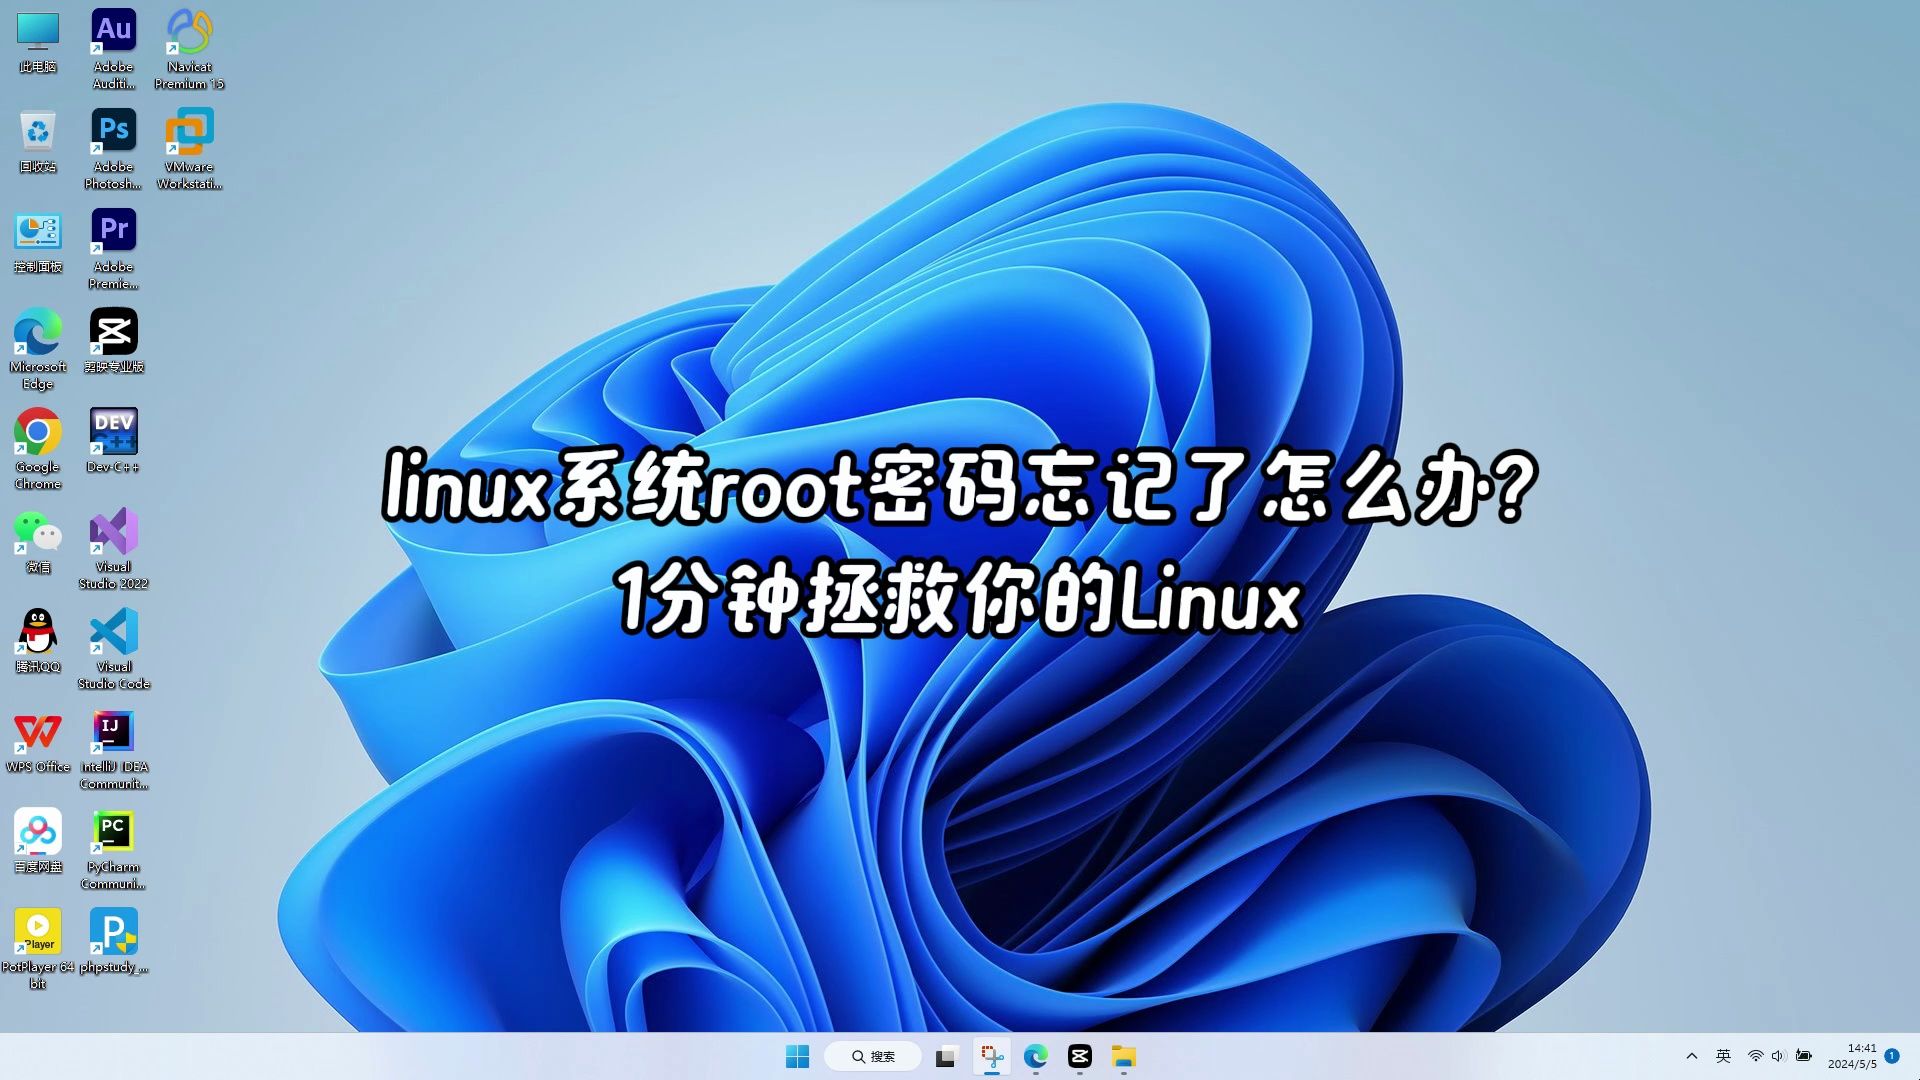Open IntelliJ IDEA Community
The image size is (1920, 1080).
coord(113,731)
